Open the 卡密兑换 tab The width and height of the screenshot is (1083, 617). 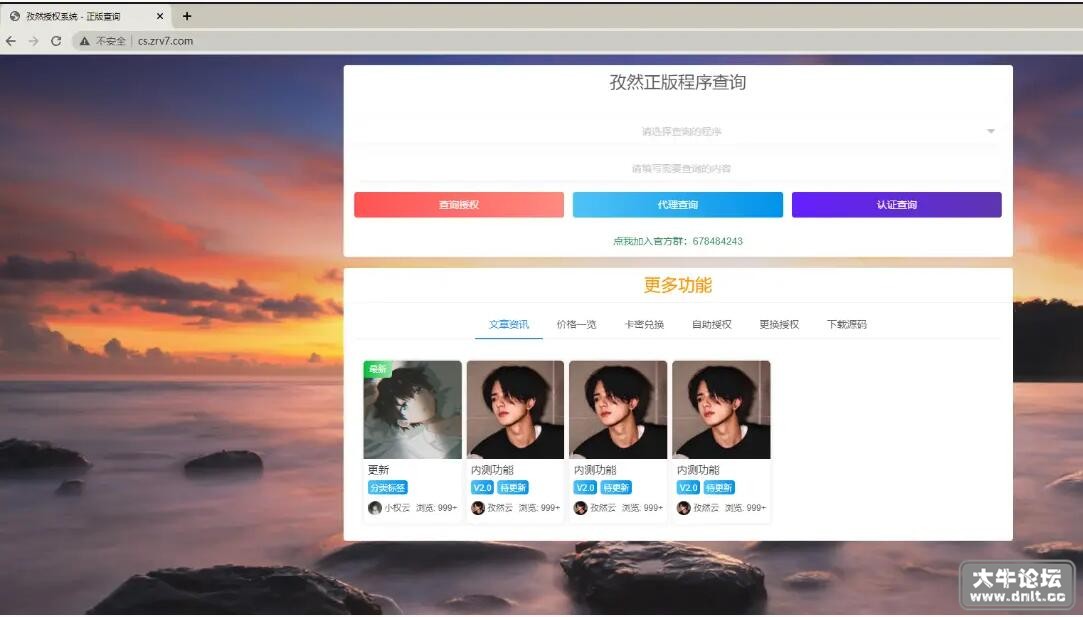coord(644,324)
